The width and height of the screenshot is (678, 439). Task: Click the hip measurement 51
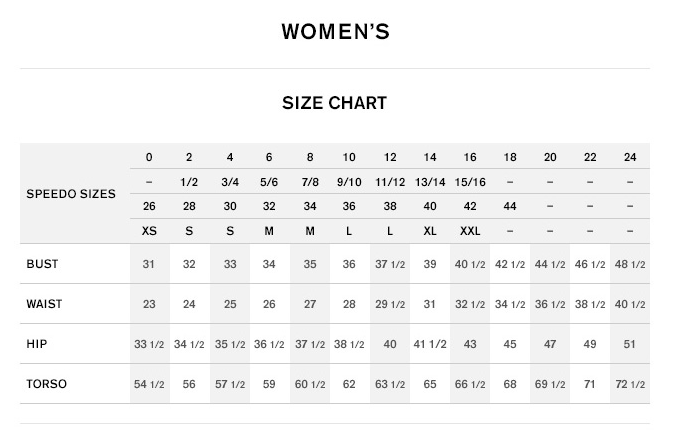pos(630,344)
